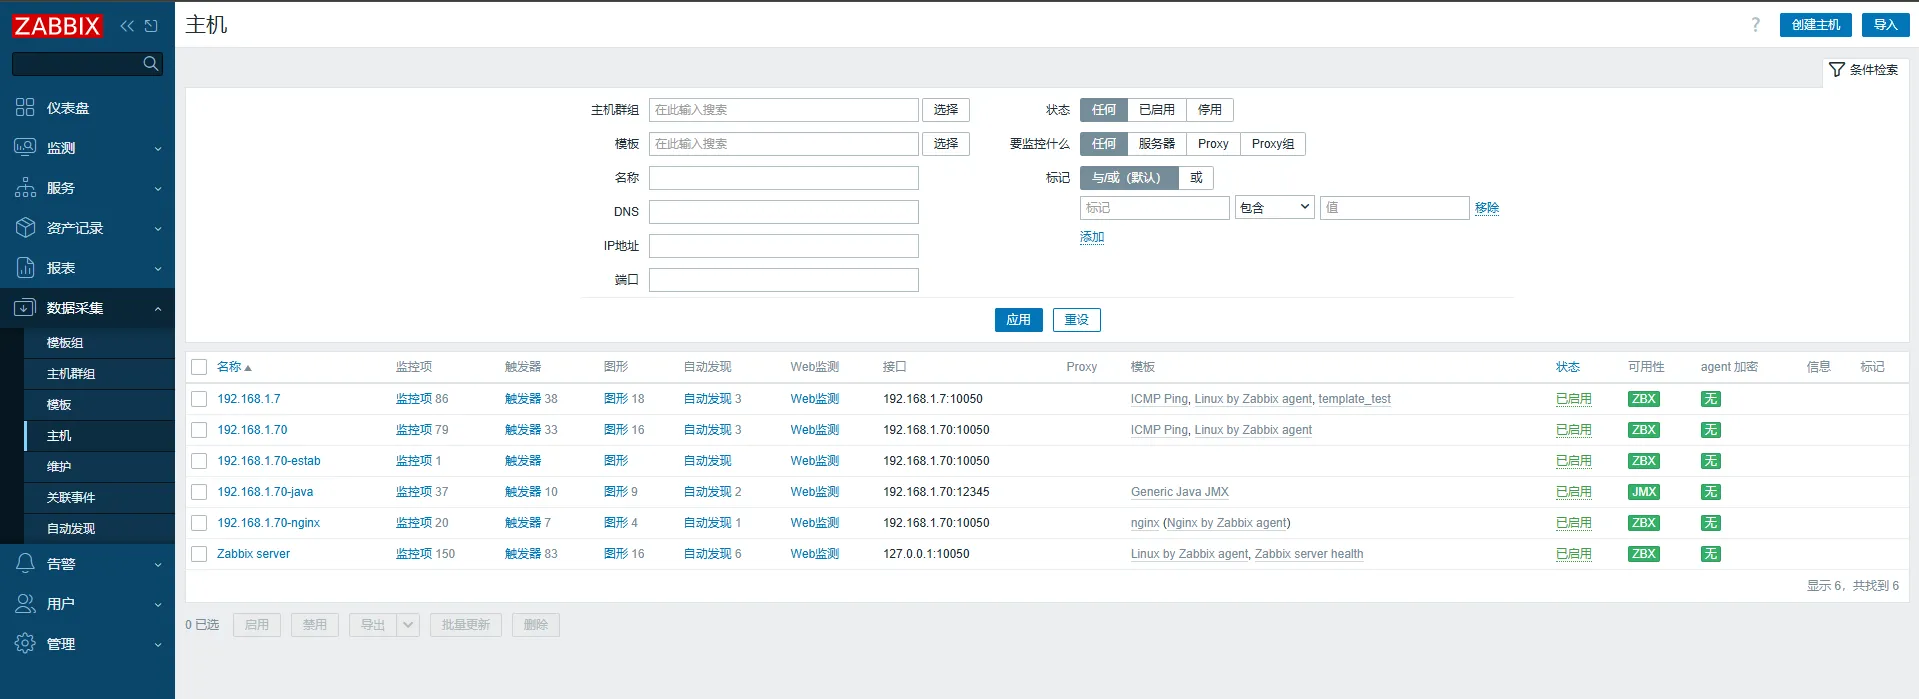Expand the 告警 menu chevron
This screenshot has width=1919, height=699.
pos(158,565)
